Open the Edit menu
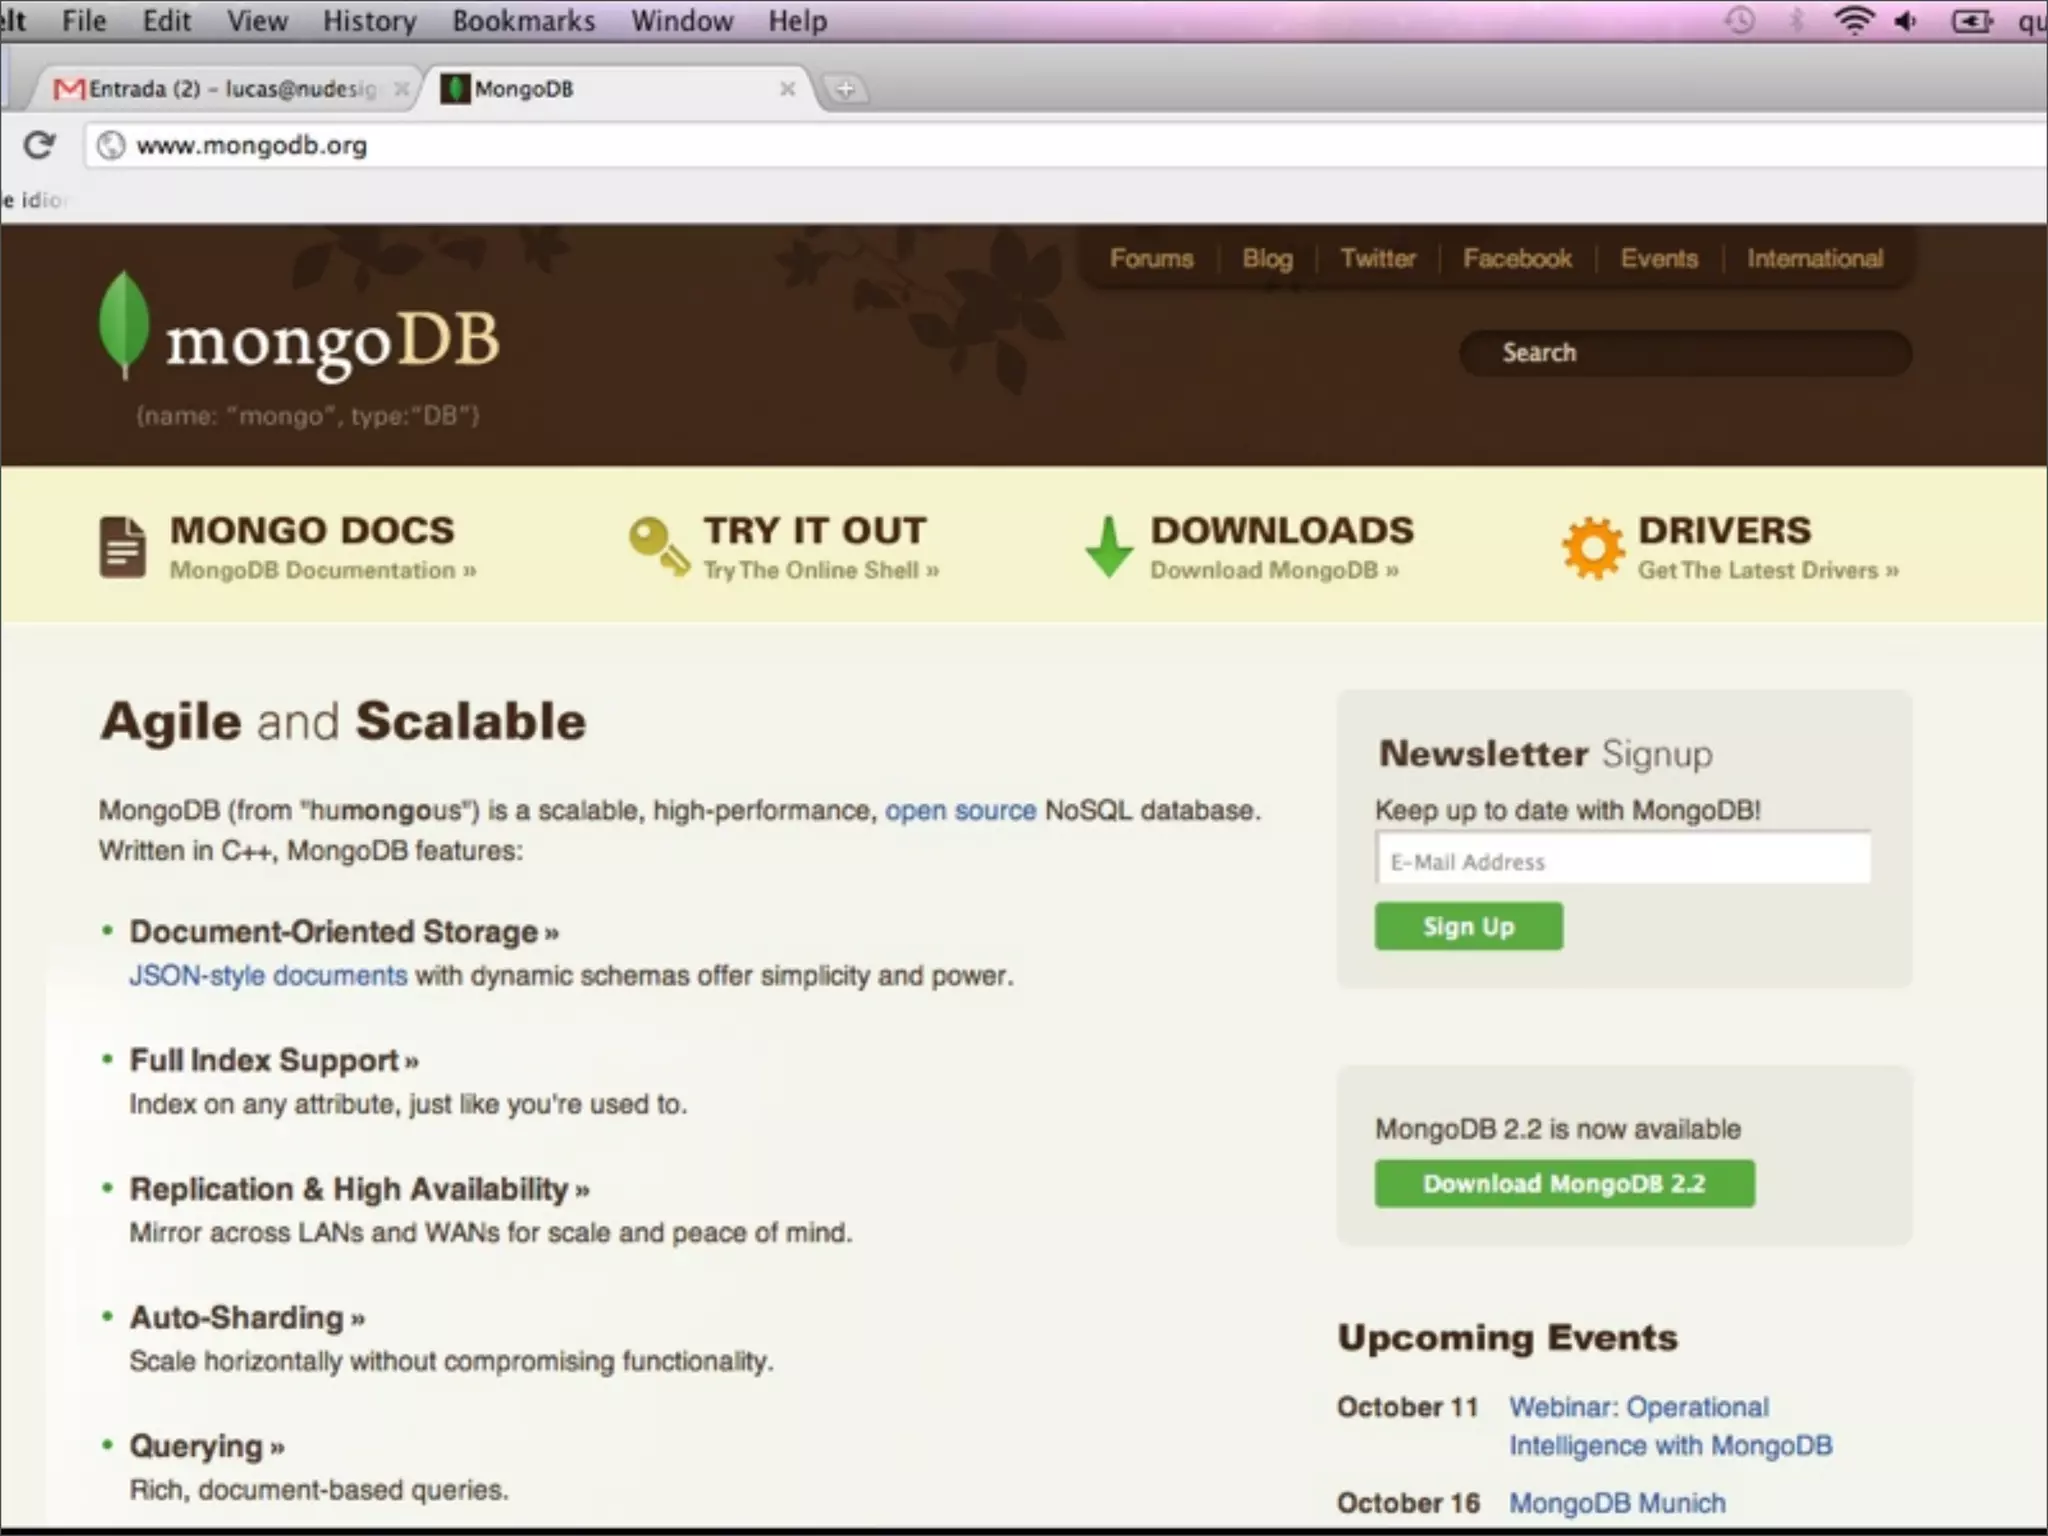Image resolution: width=2048 pixels, height=1536 pixels. click(166, 21)
